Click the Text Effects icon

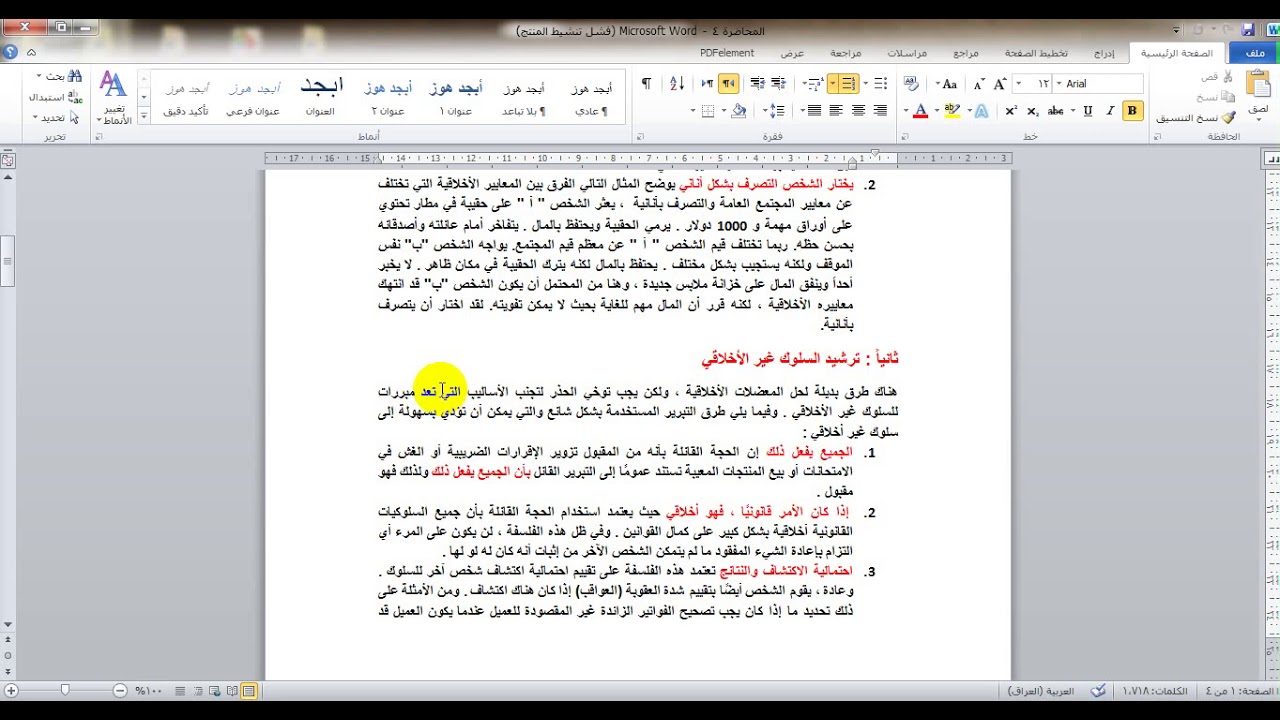pyautogui.click(x=982, y=111)
